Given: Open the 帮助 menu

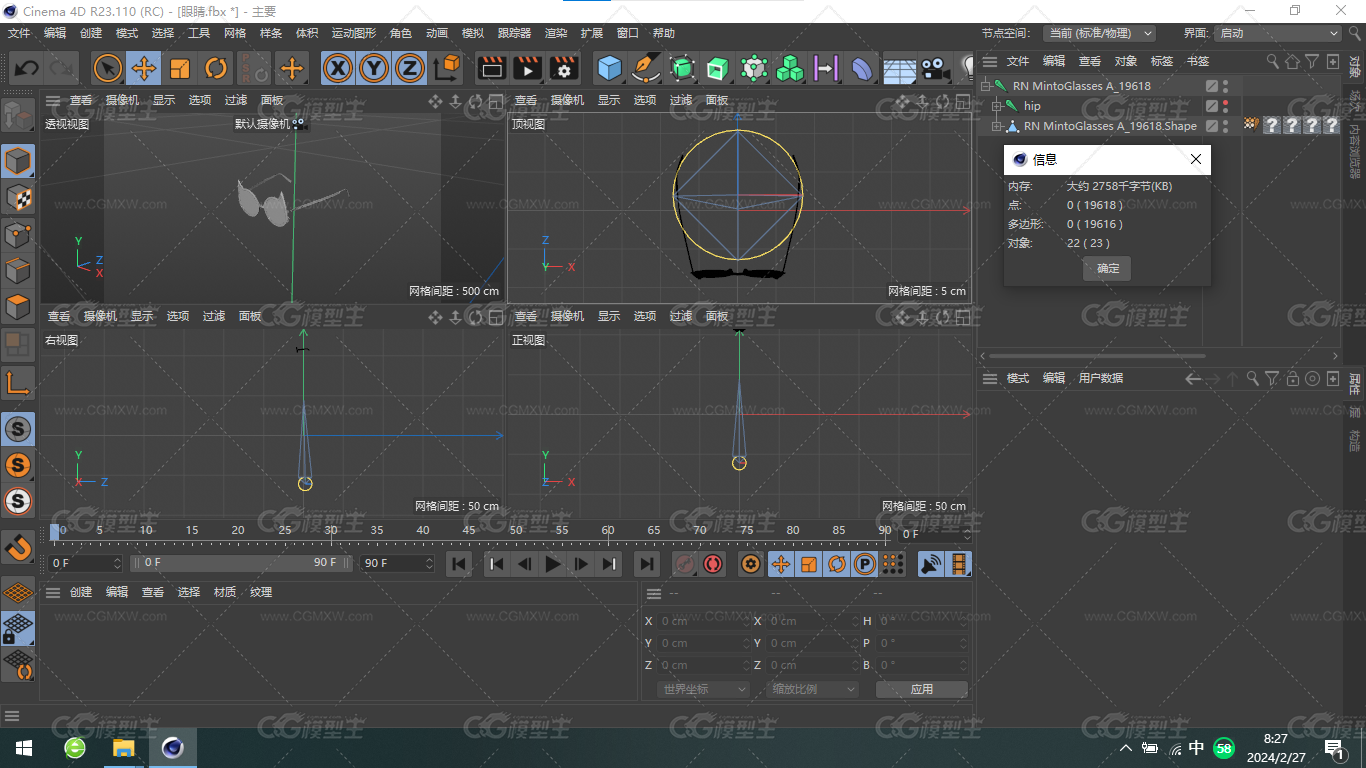Looking at the screenshot, I should point(664,33).
